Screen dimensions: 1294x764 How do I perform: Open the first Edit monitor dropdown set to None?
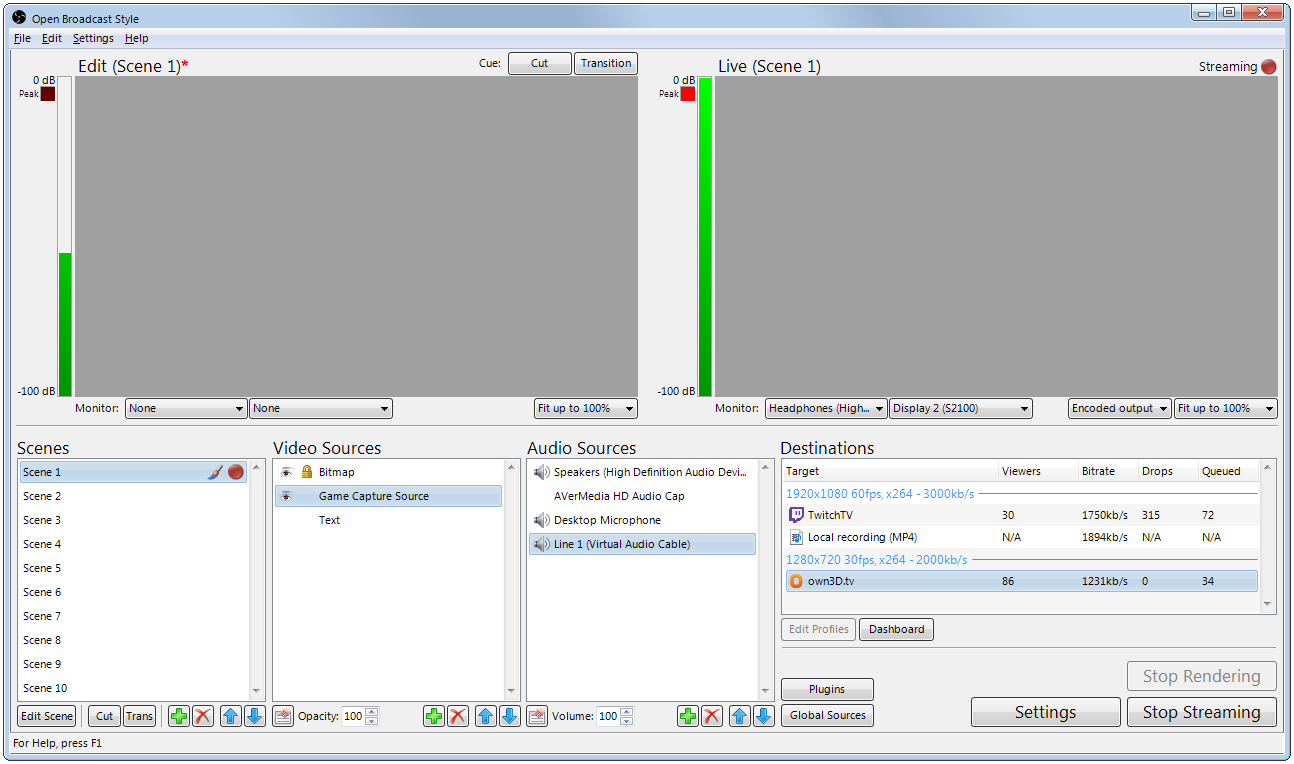coord(186,408)
